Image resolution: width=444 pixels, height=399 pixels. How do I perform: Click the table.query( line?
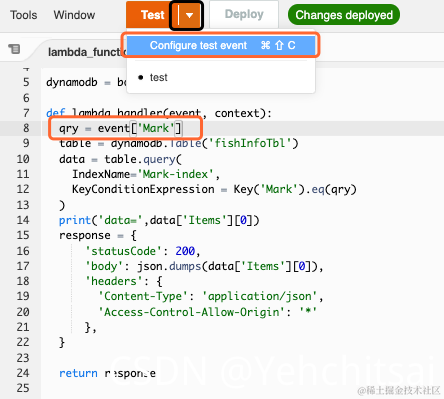(120, 159)
